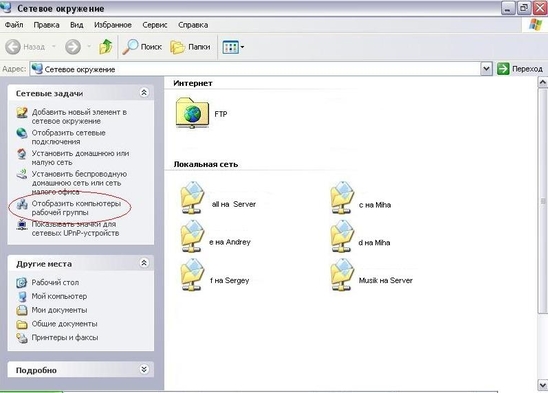Click wireless icon beside 'Установить беспроводную' task
Screen dimensions: 548x393
pyautogui.click(x=22, y=174)
